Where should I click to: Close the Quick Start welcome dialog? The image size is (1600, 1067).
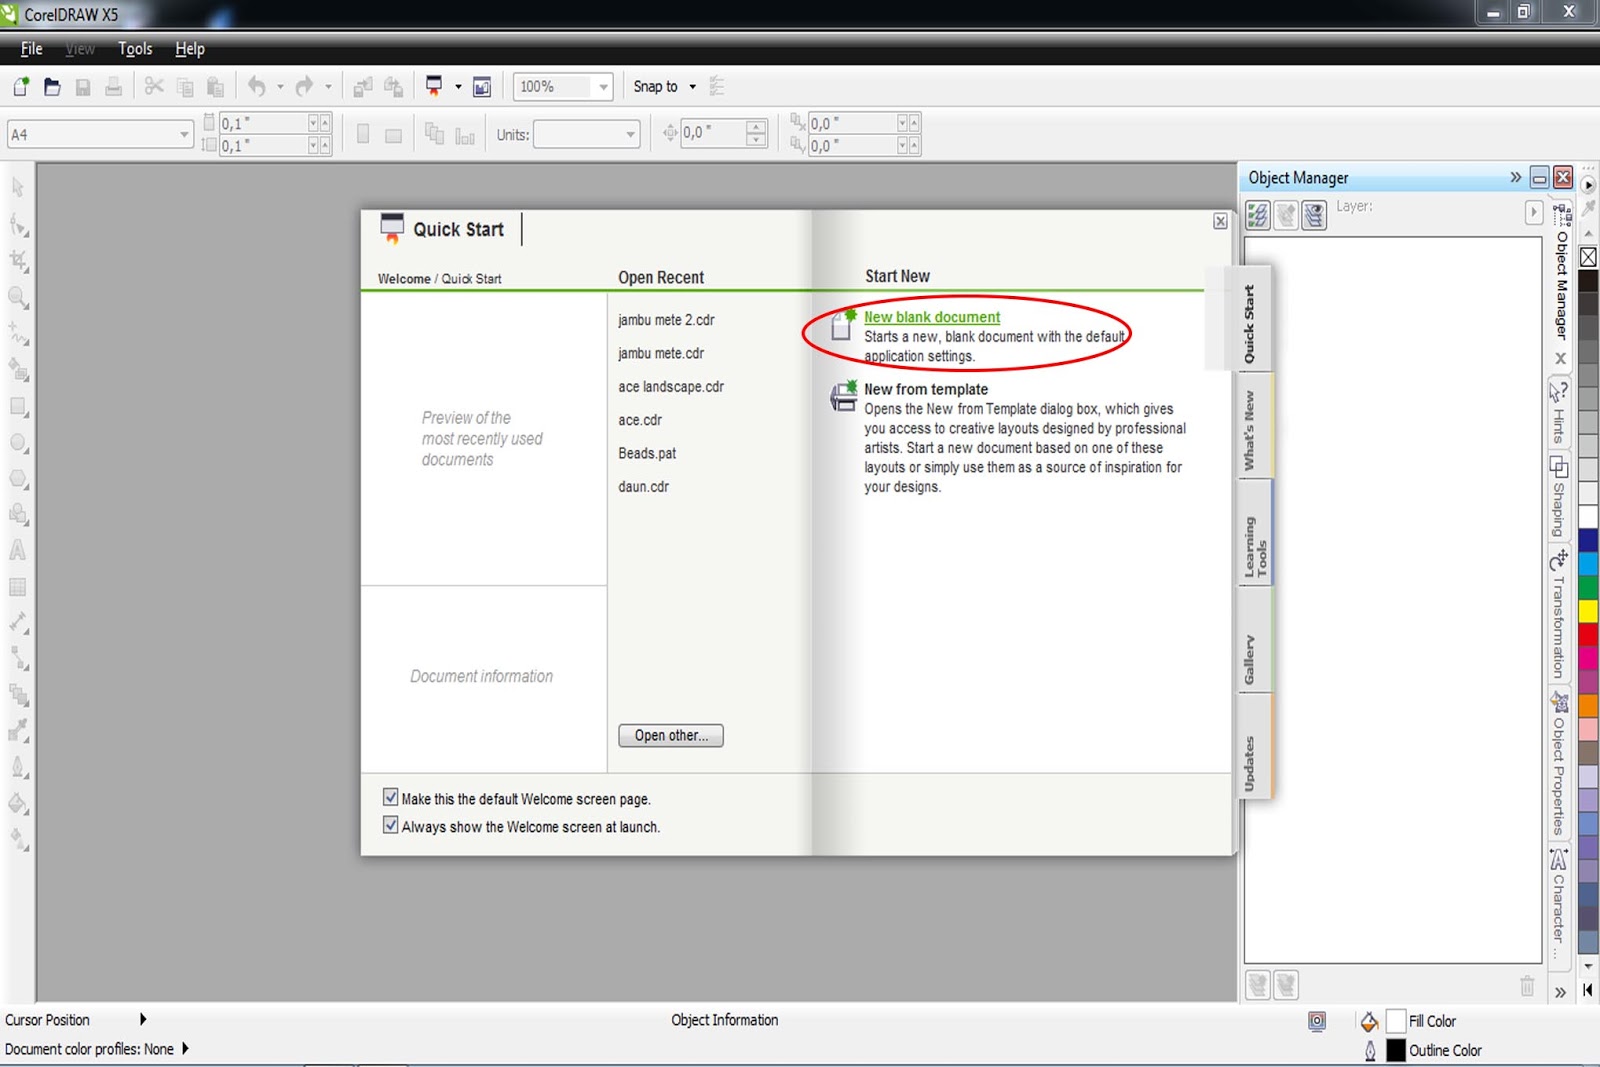click(x=1220, y=221)
